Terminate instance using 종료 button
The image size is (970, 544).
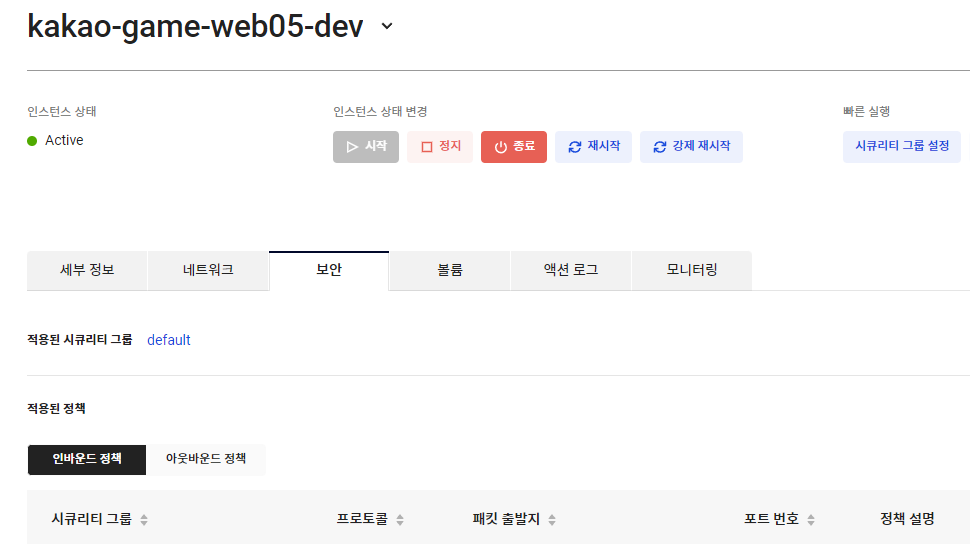point(513,147)
